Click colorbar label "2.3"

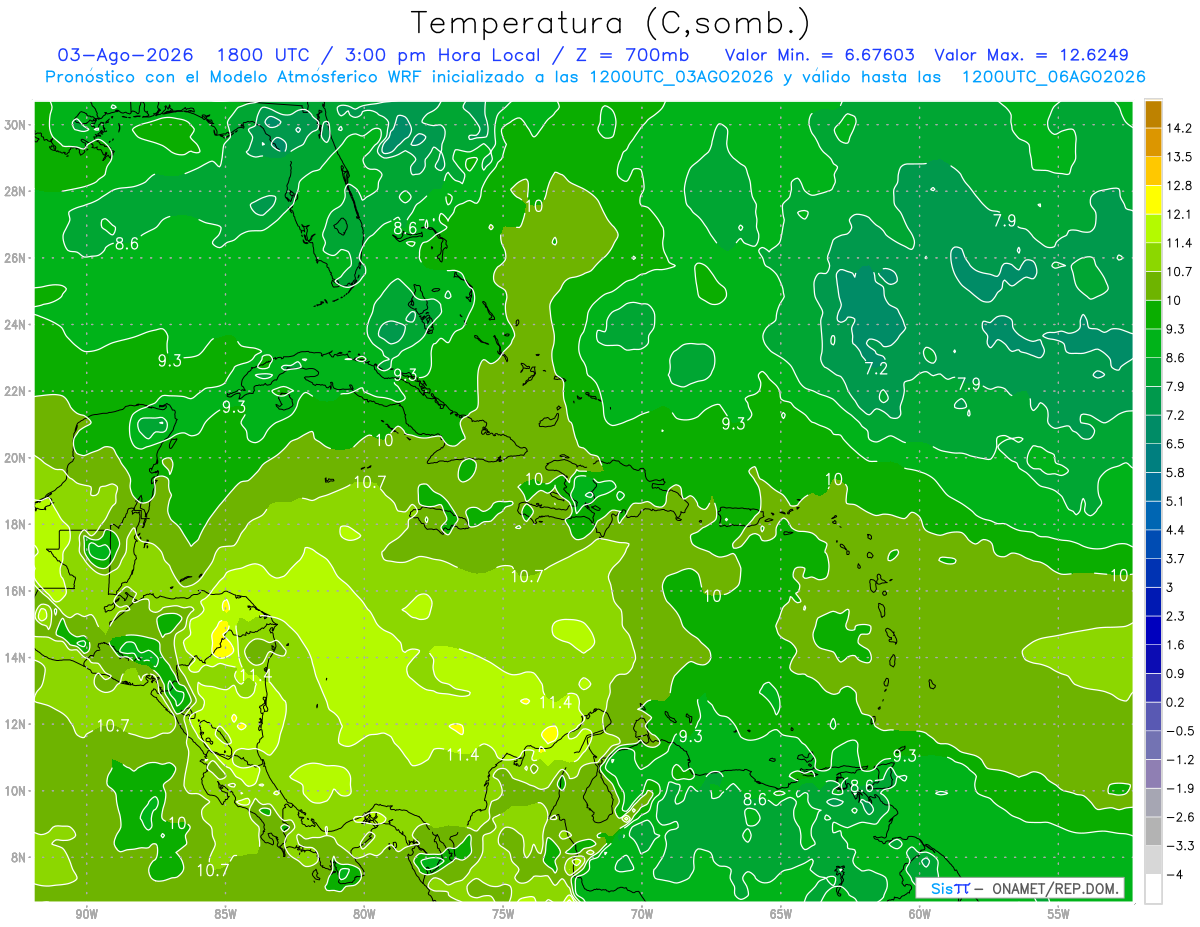(x=1176, y=616)
